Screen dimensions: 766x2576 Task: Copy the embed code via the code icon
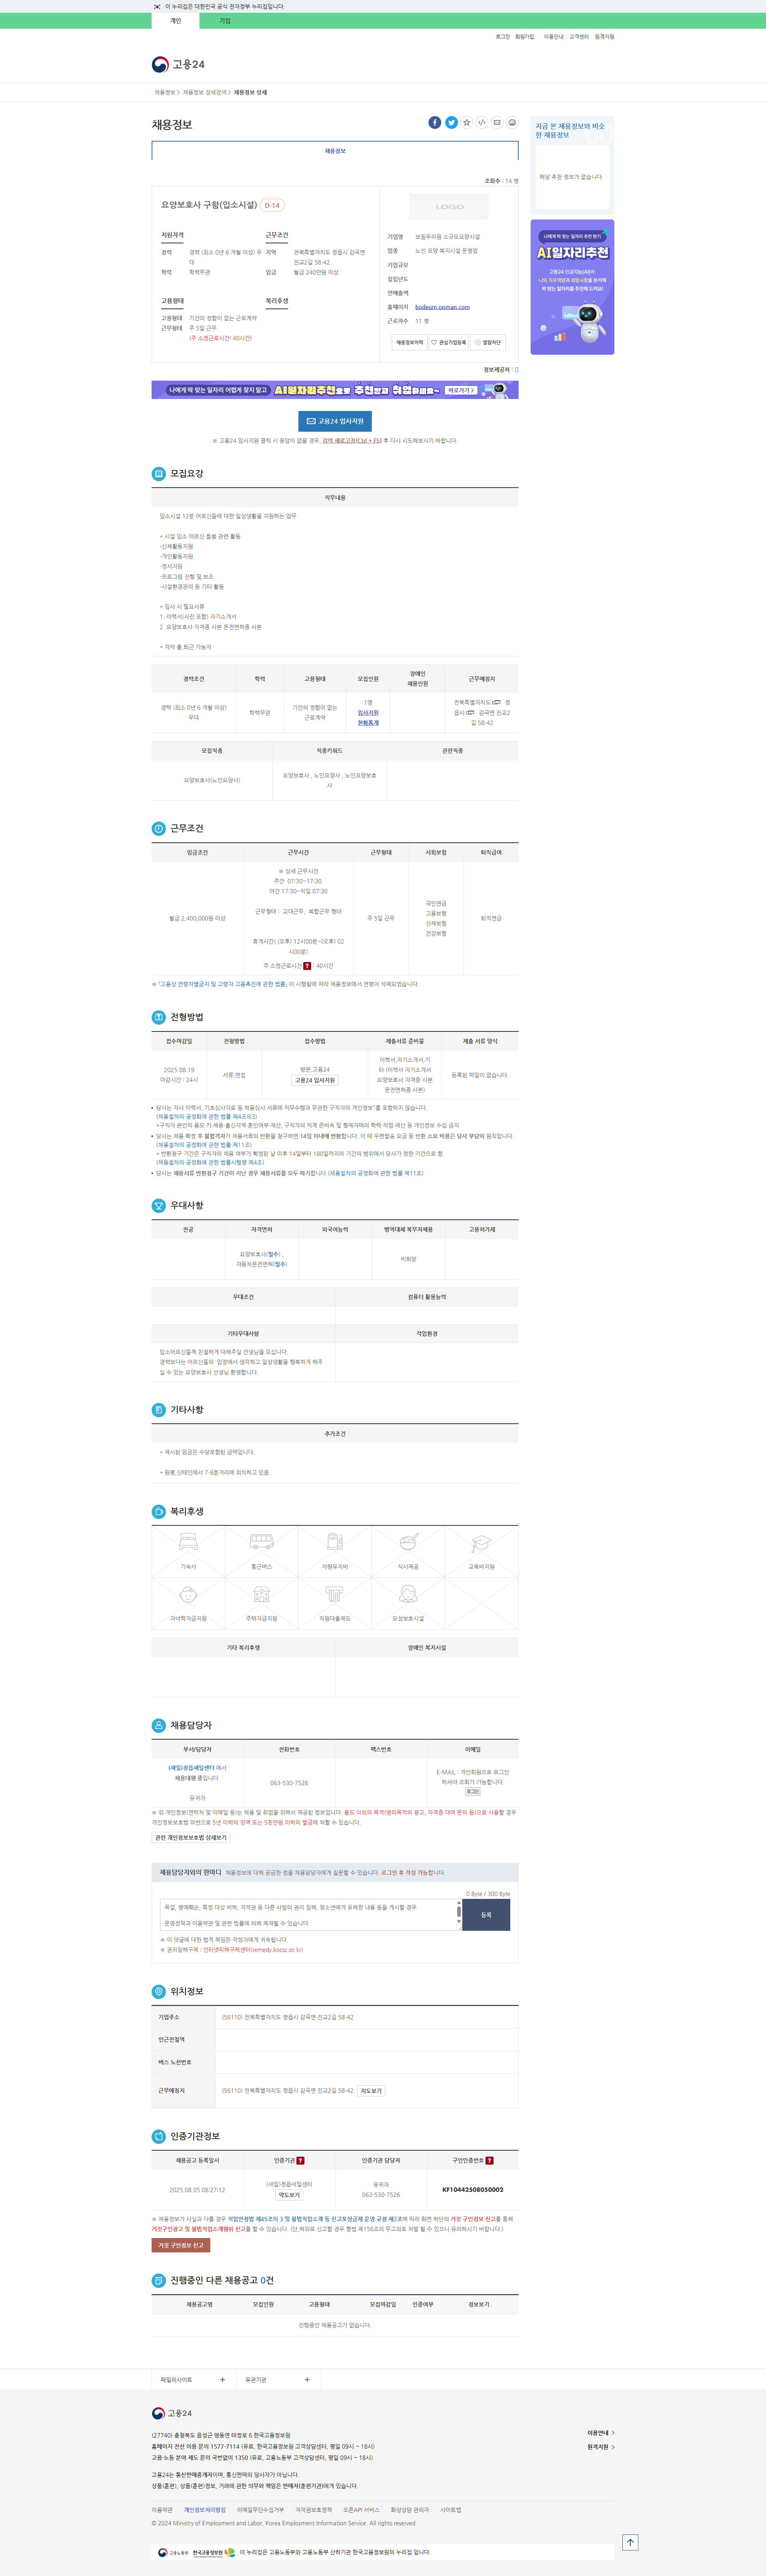(482, 123)
